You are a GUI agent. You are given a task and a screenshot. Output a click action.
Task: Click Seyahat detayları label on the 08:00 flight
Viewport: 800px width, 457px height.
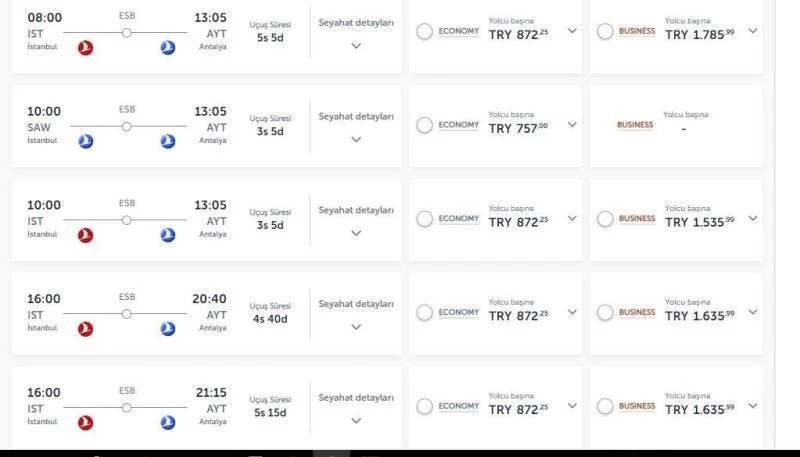[356, 22]
